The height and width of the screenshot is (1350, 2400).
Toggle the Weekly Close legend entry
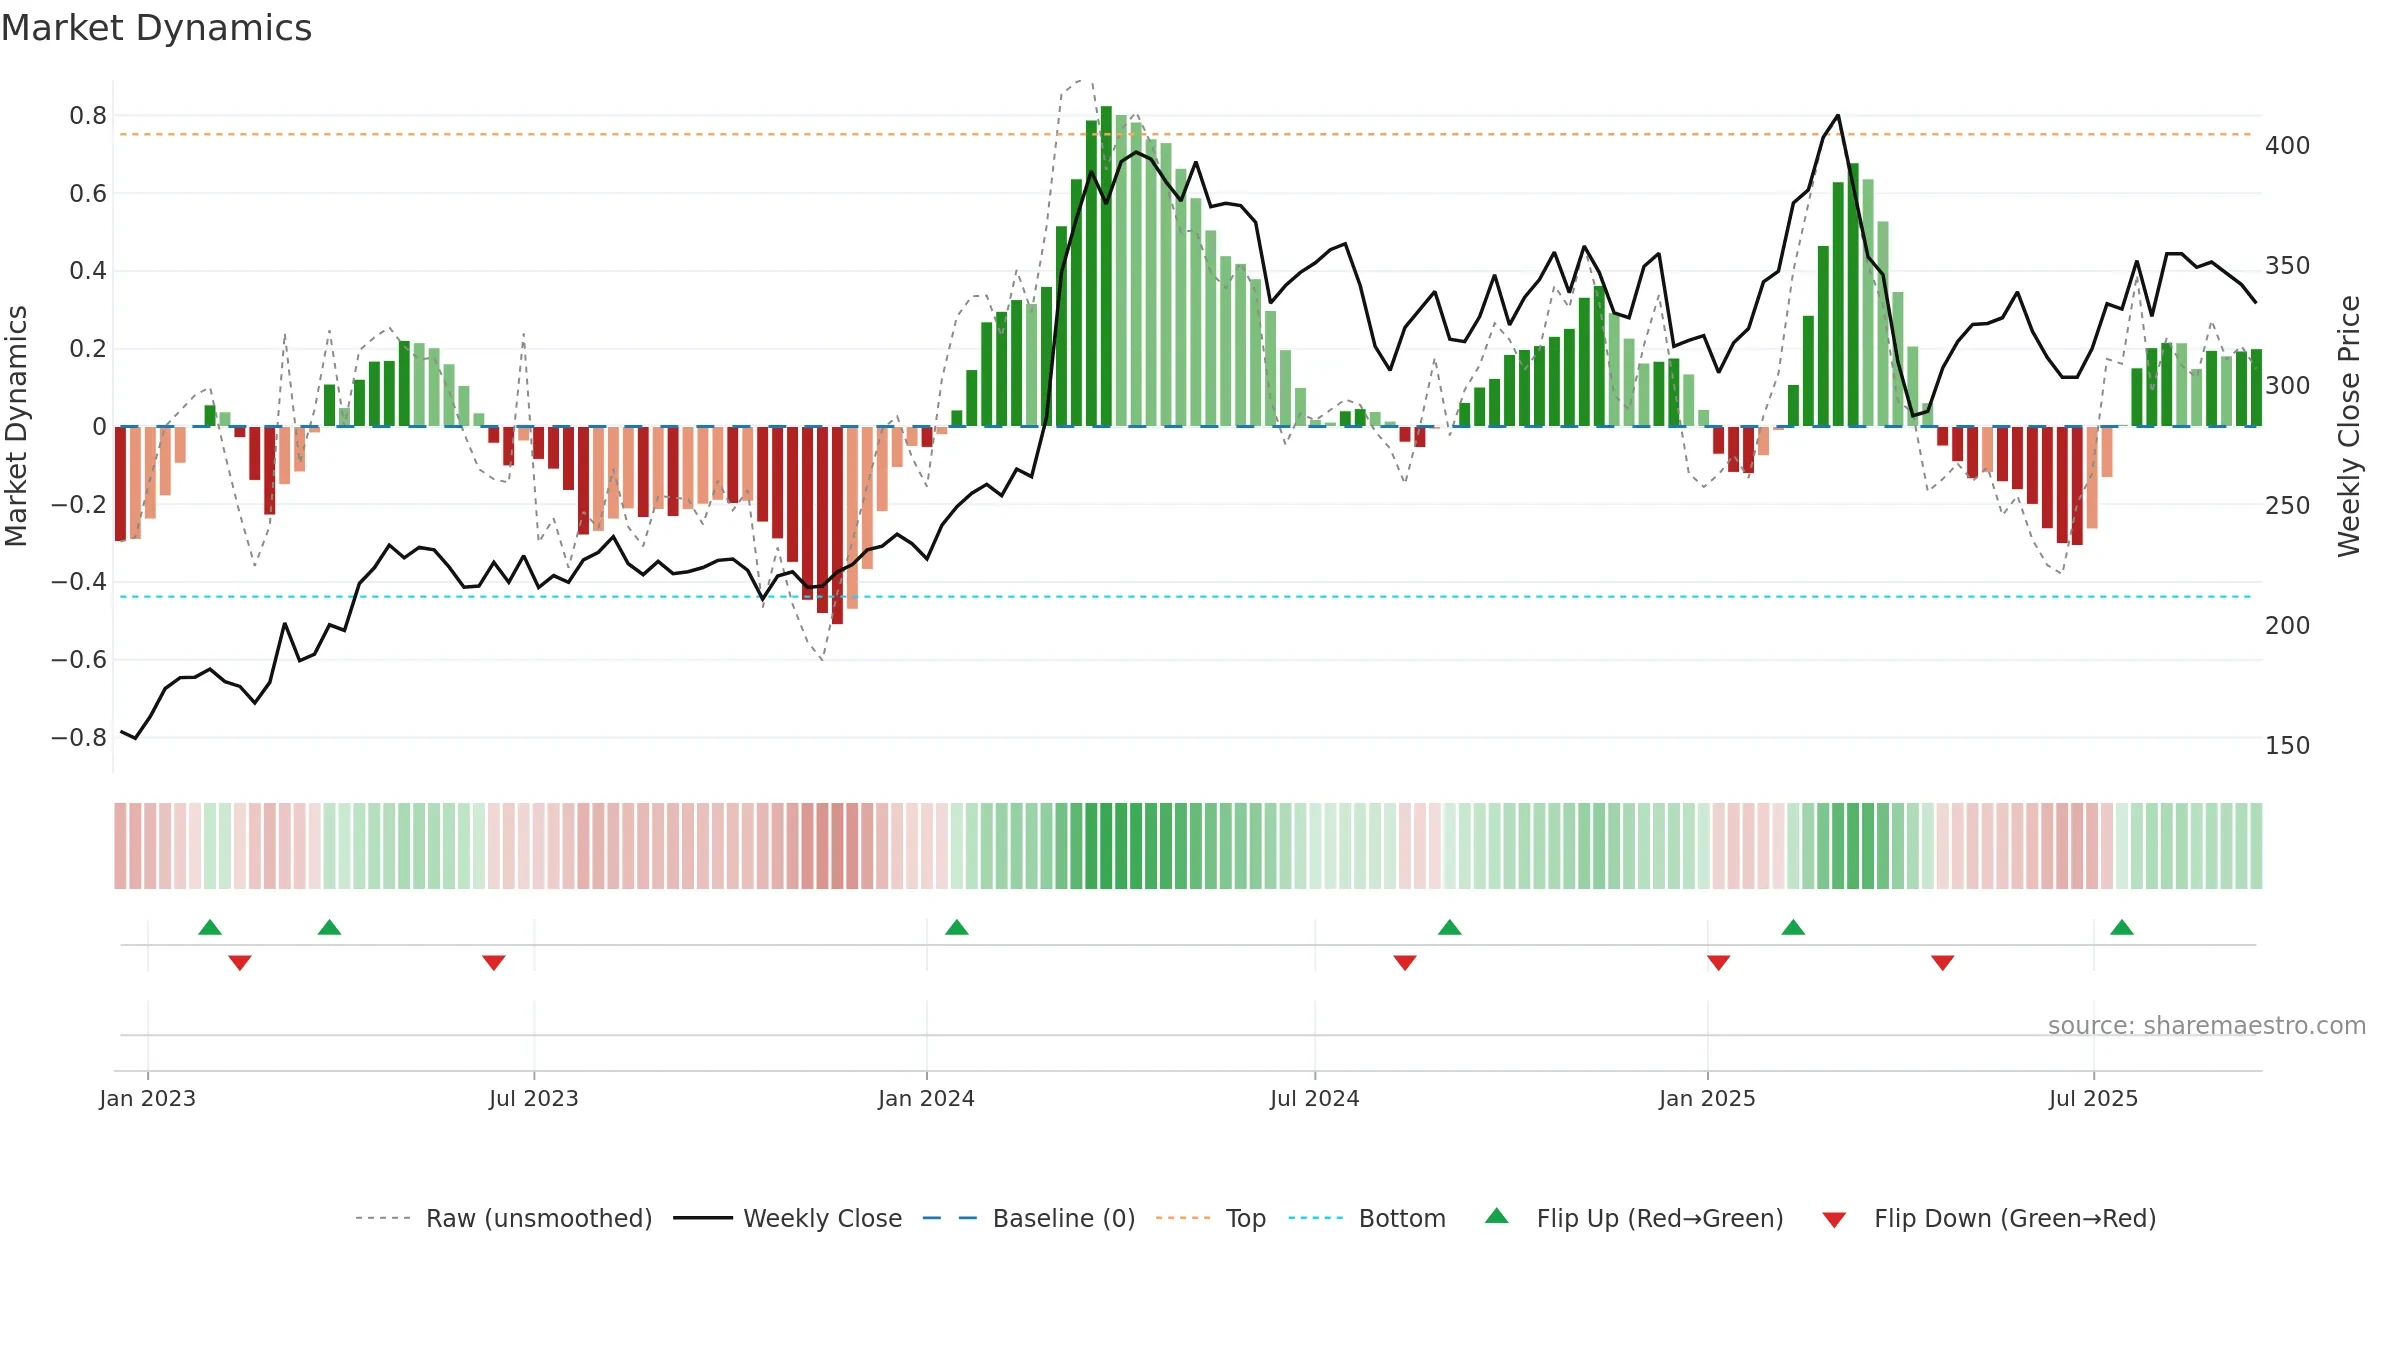coord(788,1218)
